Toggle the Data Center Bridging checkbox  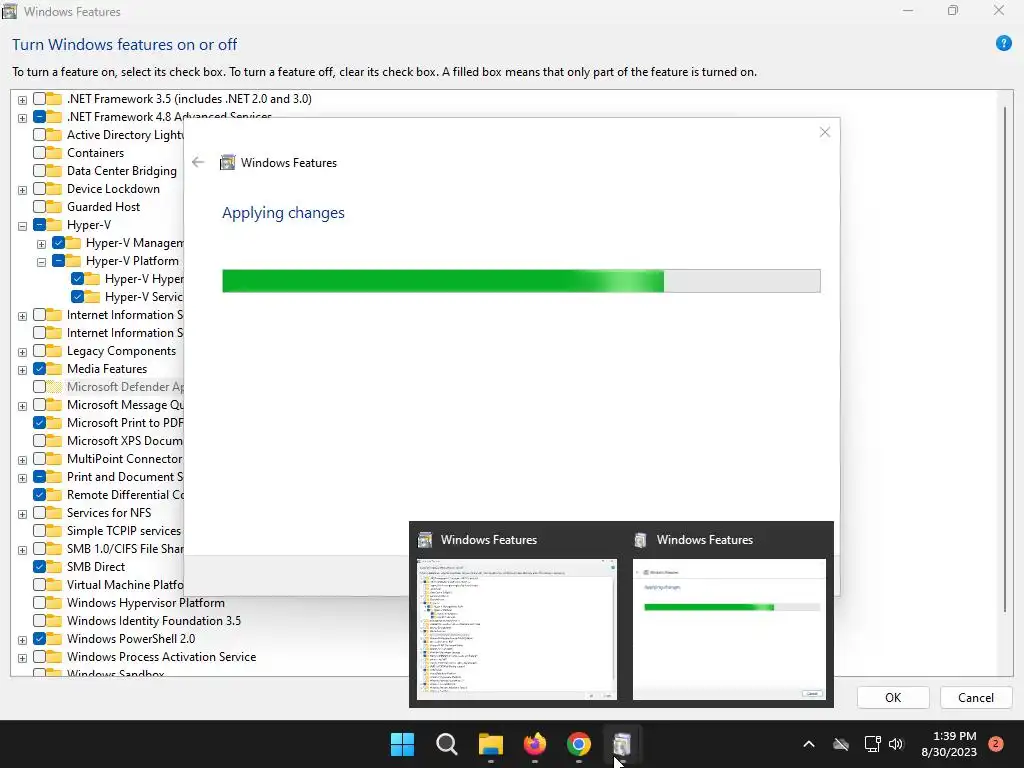(x=39, y=170)
